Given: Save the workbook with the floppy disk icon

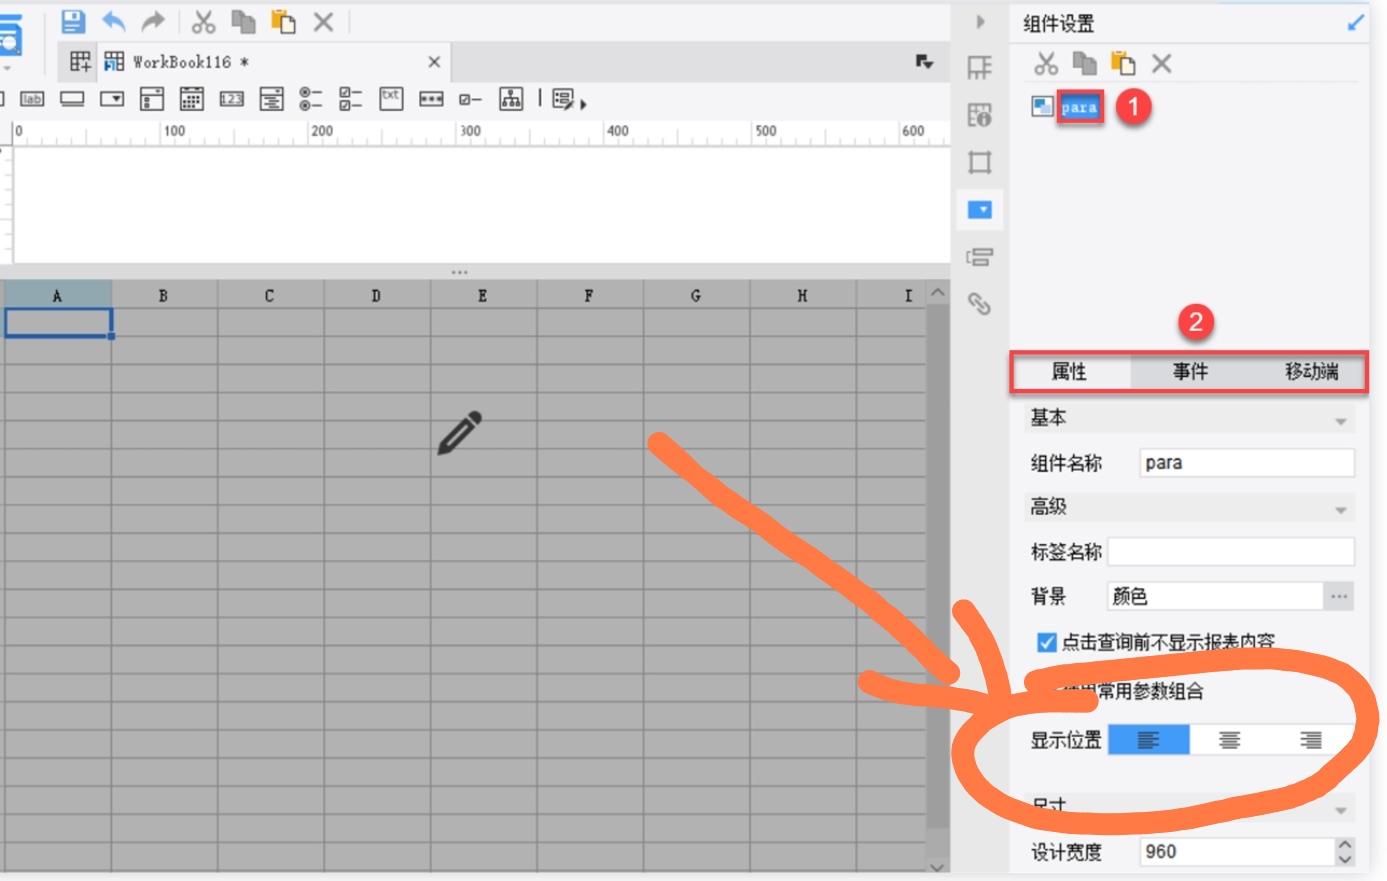Looking at the screenshot, I should tap(74, 21).
